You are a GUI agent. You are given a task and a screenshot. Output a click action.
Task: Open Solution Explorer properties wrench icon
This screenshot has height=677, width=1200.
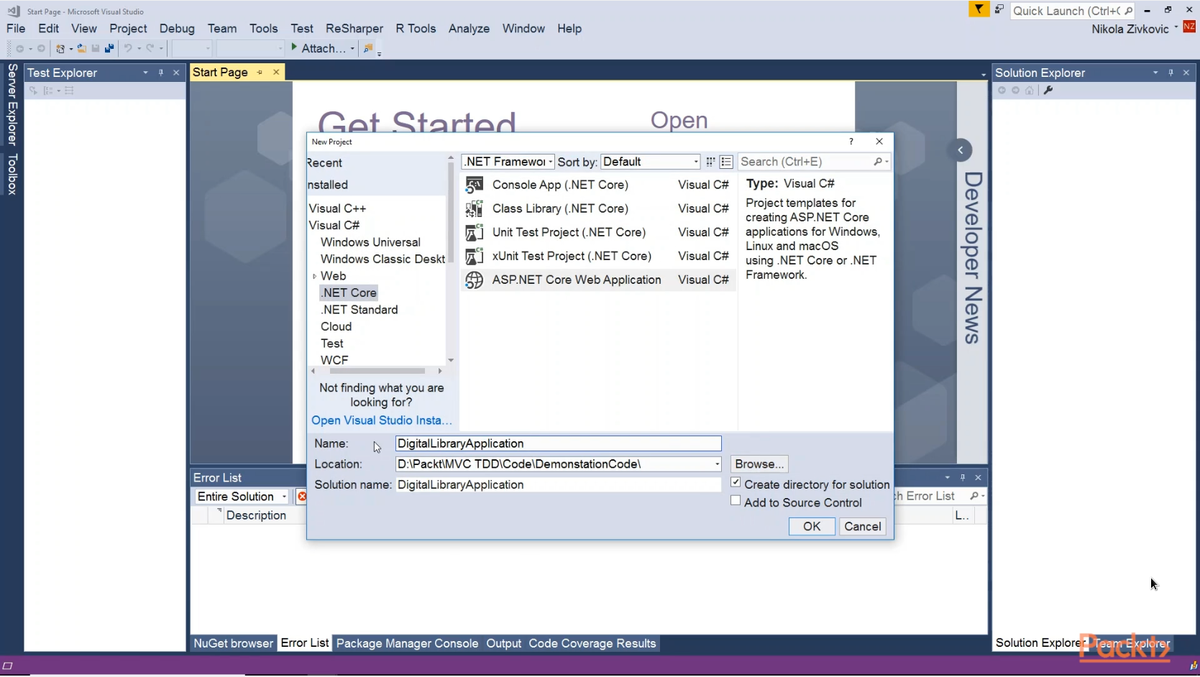pyautogui.click(x=1048, y=91)
